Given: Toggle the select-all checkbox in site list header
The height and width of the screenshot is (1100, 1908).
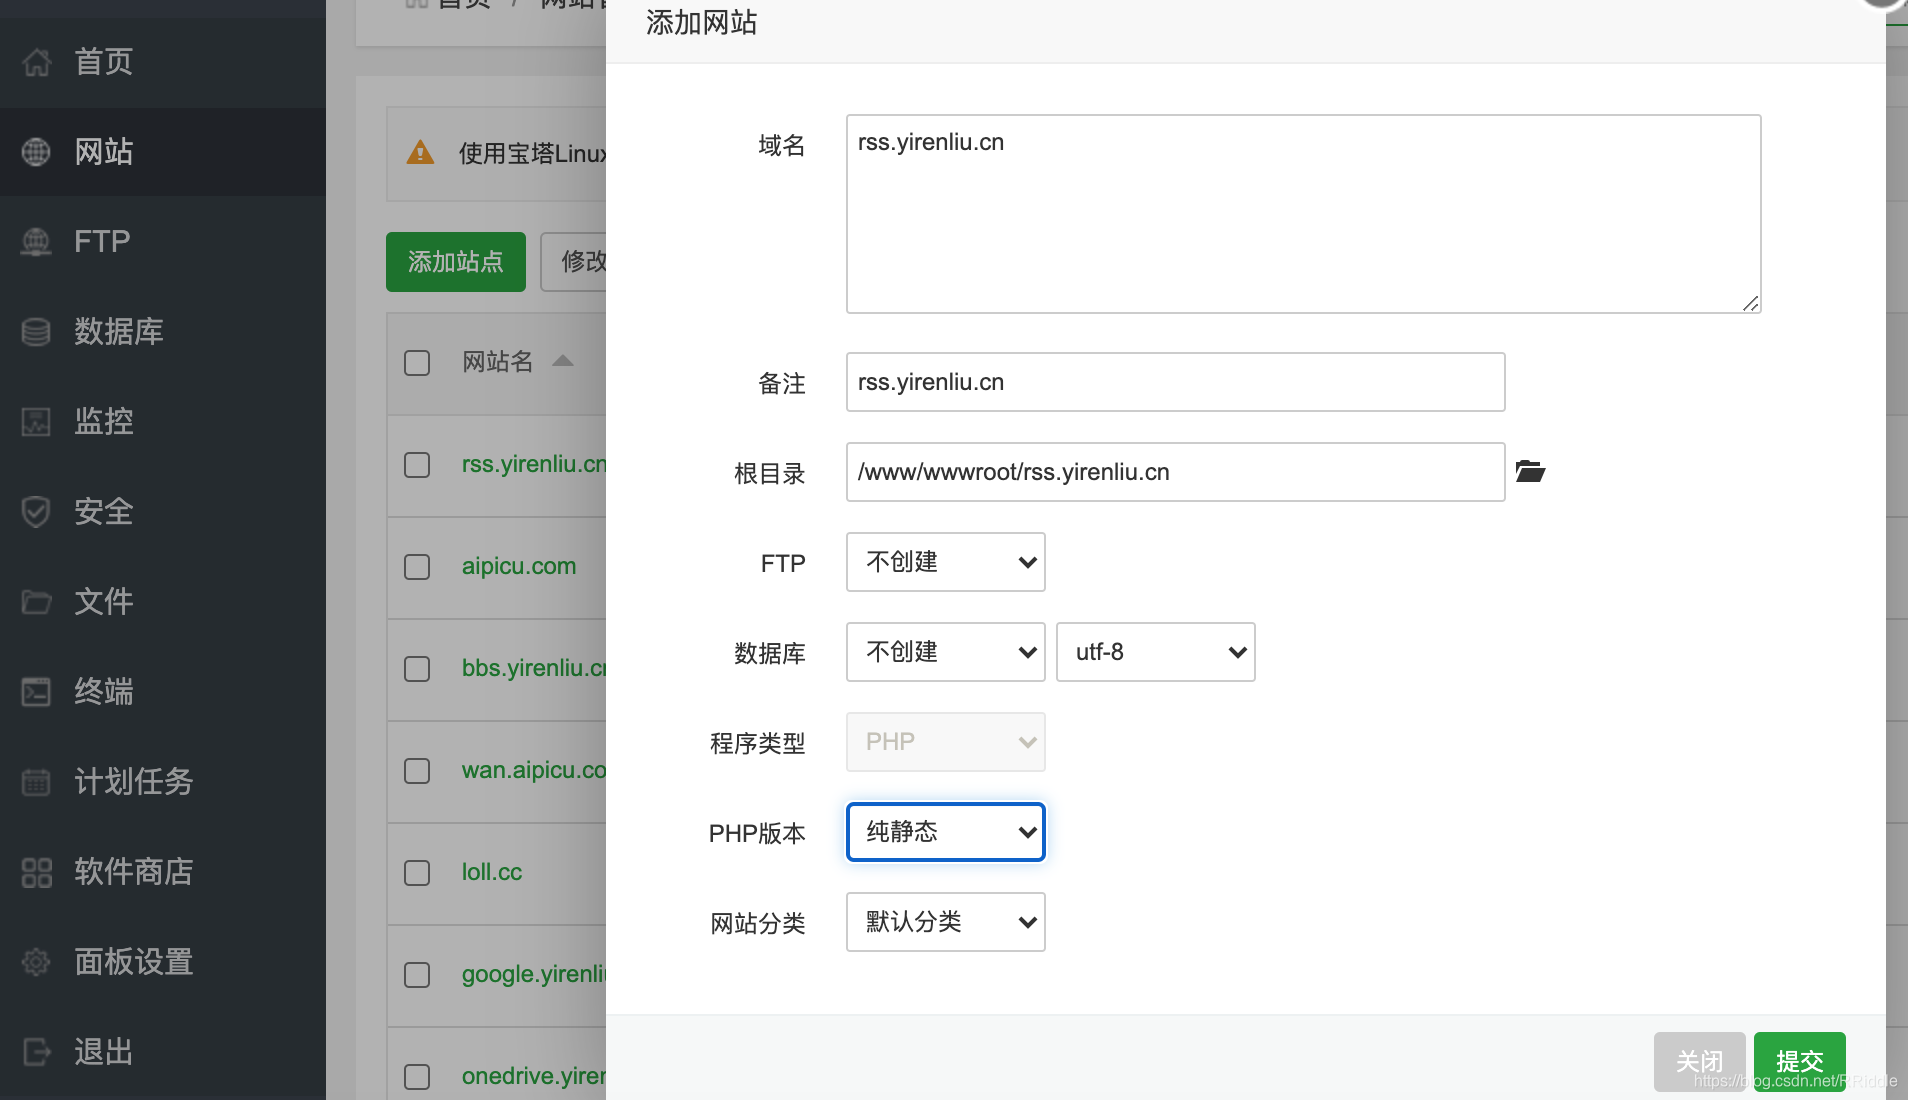Looking at the screenshot, I should [416, 363].
